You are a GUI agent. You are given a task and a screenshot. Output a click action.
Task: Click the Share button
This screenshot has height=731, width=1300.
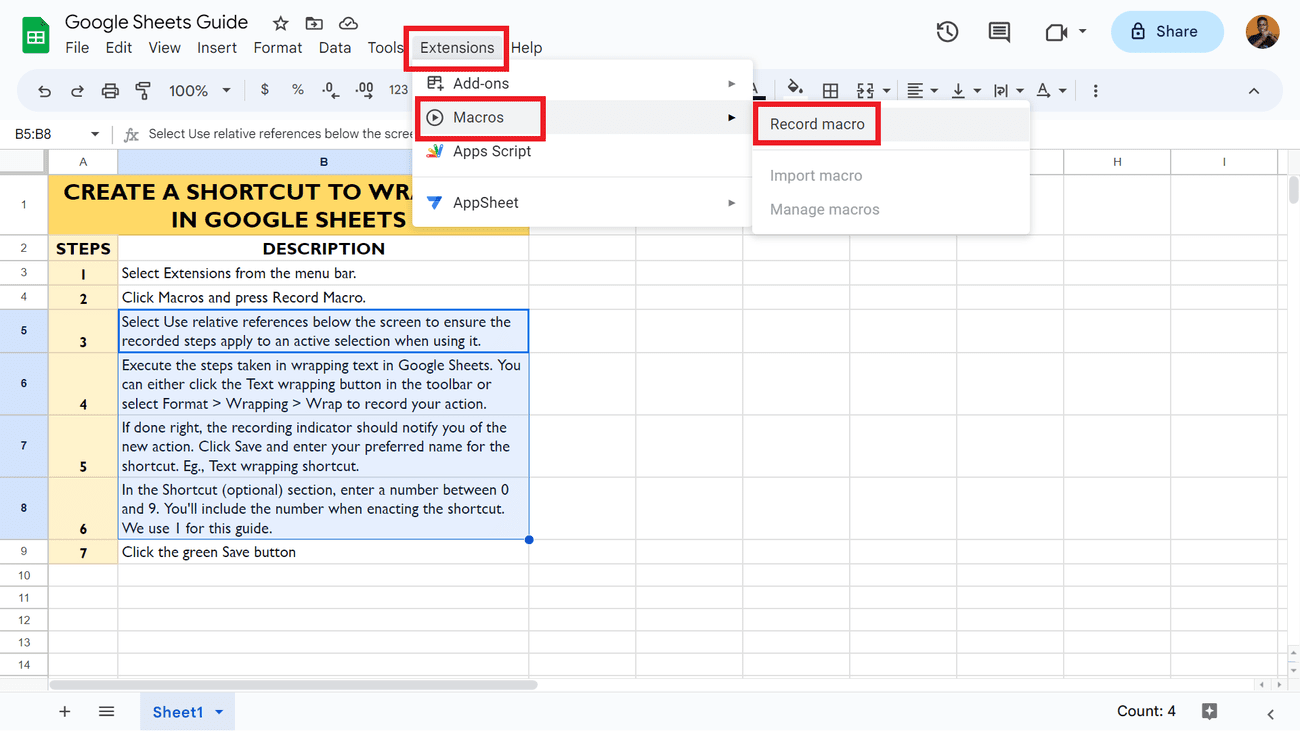click(1166, 32)
